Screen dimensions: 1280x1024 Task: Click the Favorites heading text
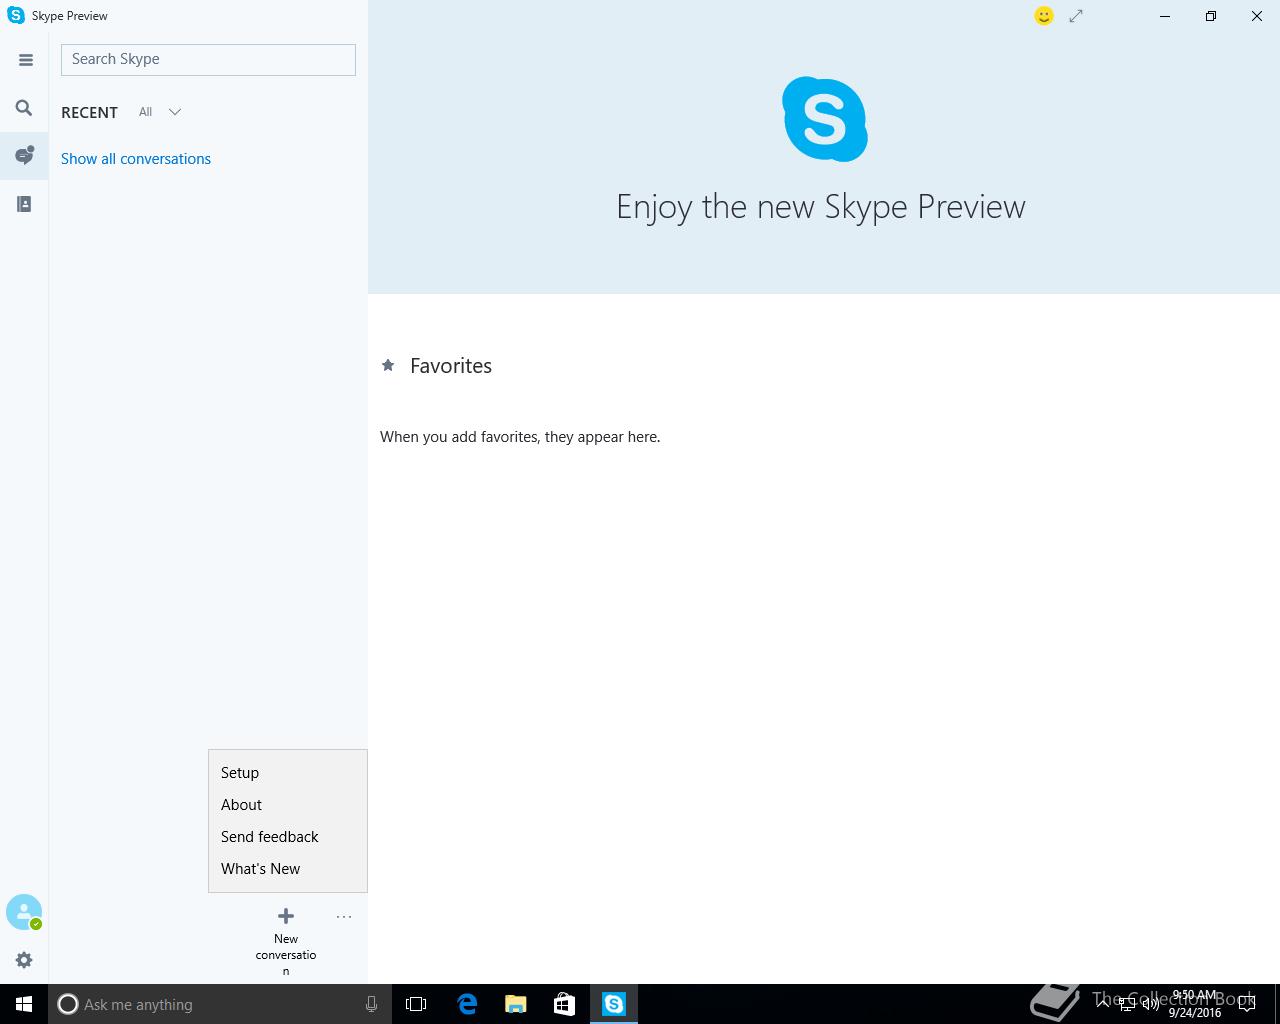pyautogui.click(x=451, y=366)
